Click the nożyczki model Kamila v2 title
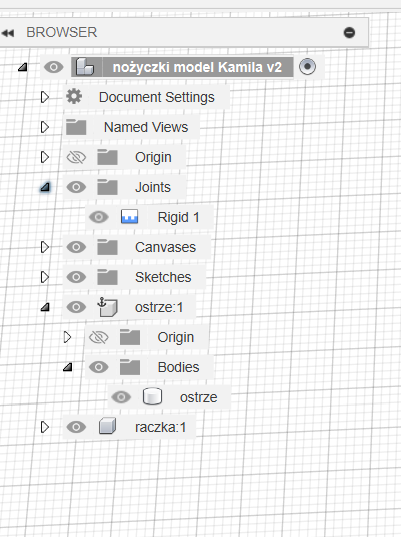Image resolution: width=401 pixels, height=537 pixels. 197,67
